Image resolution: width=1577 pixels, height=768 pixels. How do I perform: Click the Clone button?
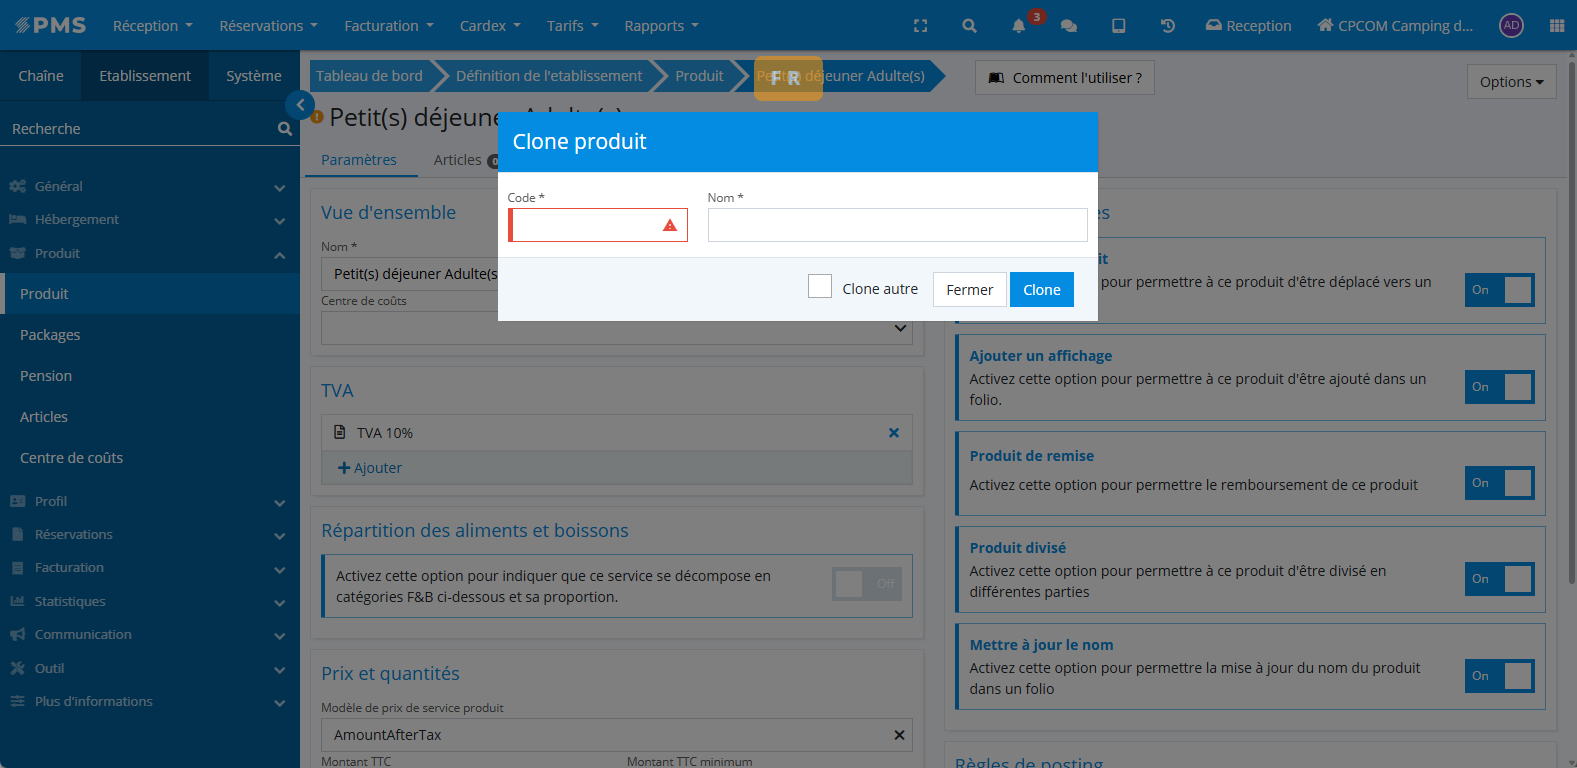point(1041,290)
